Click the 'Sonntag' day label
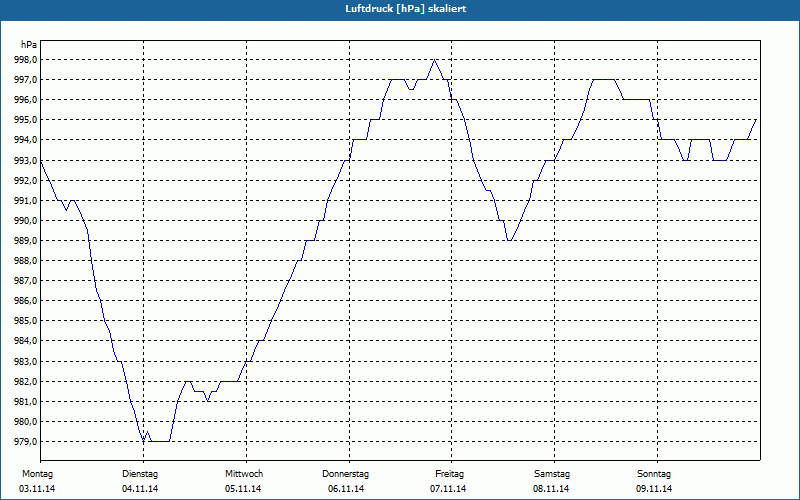 (654, 474)
